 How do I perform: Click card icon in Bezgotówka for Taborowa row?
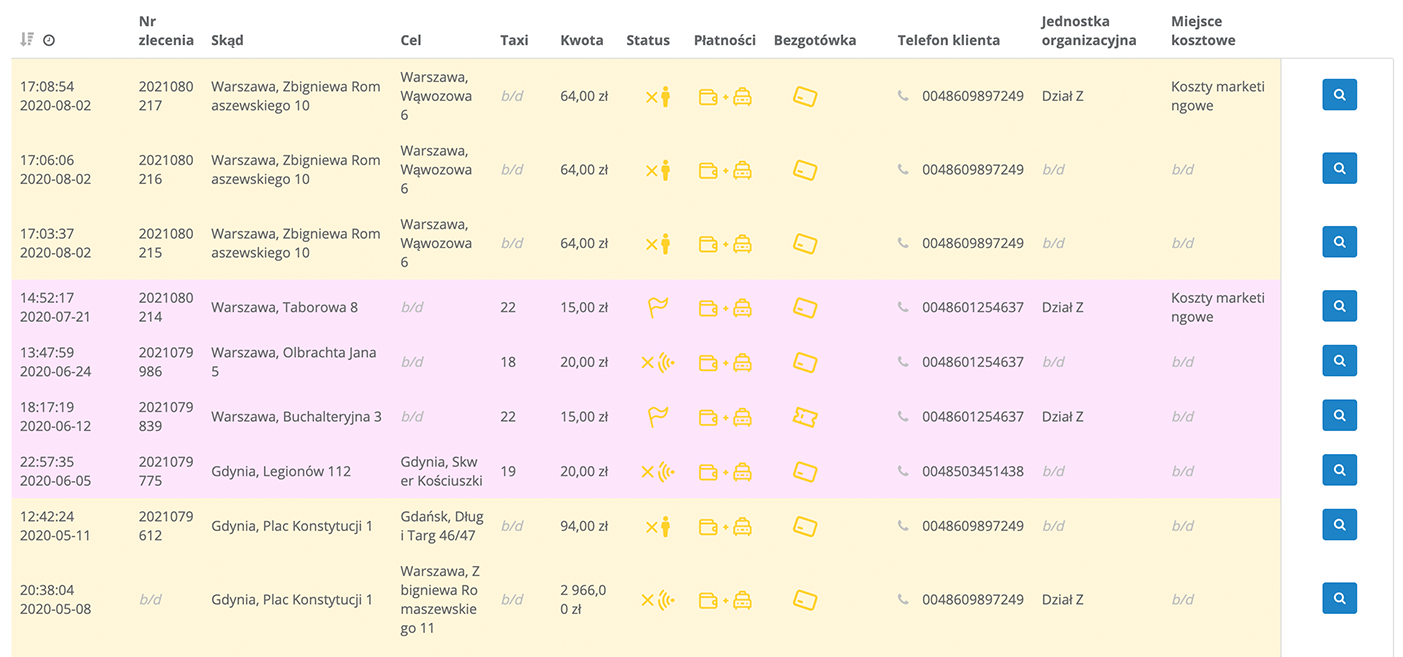click(x=805, y=308)
